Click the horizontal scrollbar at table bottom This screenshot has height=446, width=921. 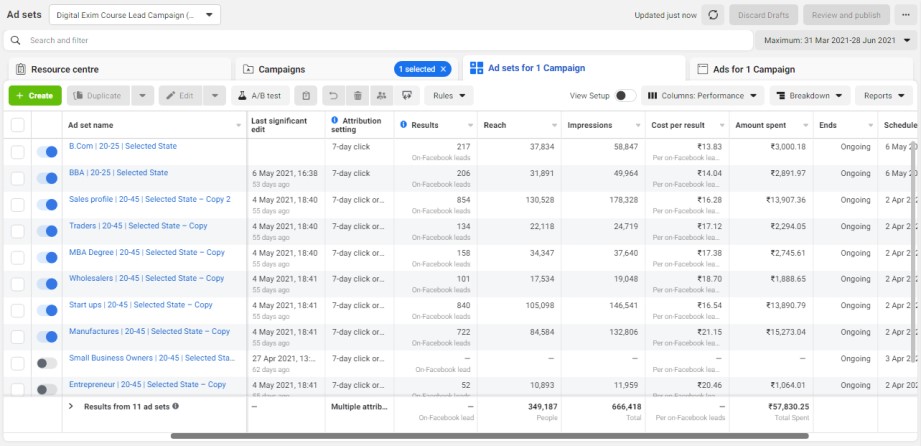(x=489, y=436)
